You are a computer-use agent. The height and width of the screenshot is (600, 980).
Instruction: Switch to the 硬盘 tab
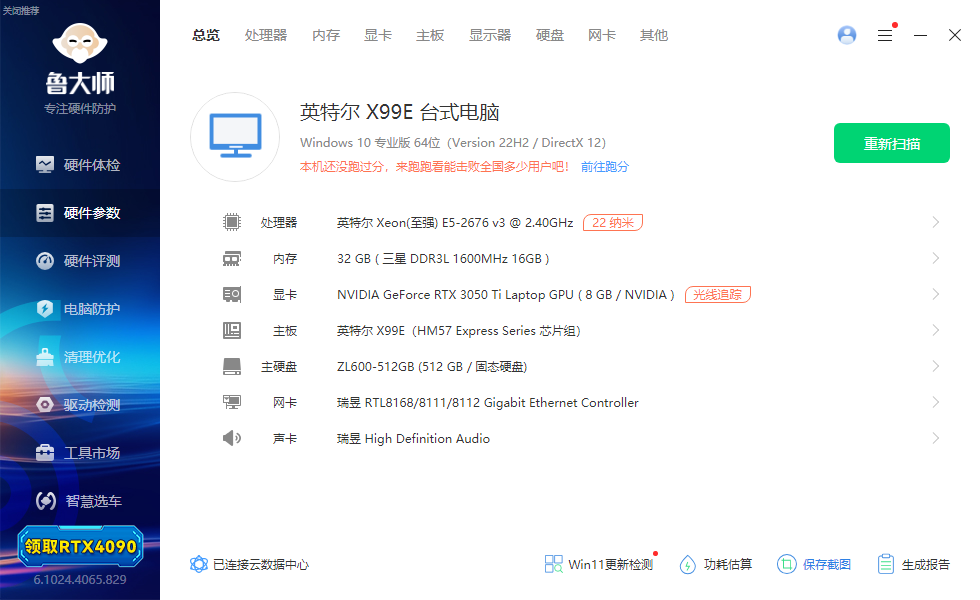coord(550,35)
